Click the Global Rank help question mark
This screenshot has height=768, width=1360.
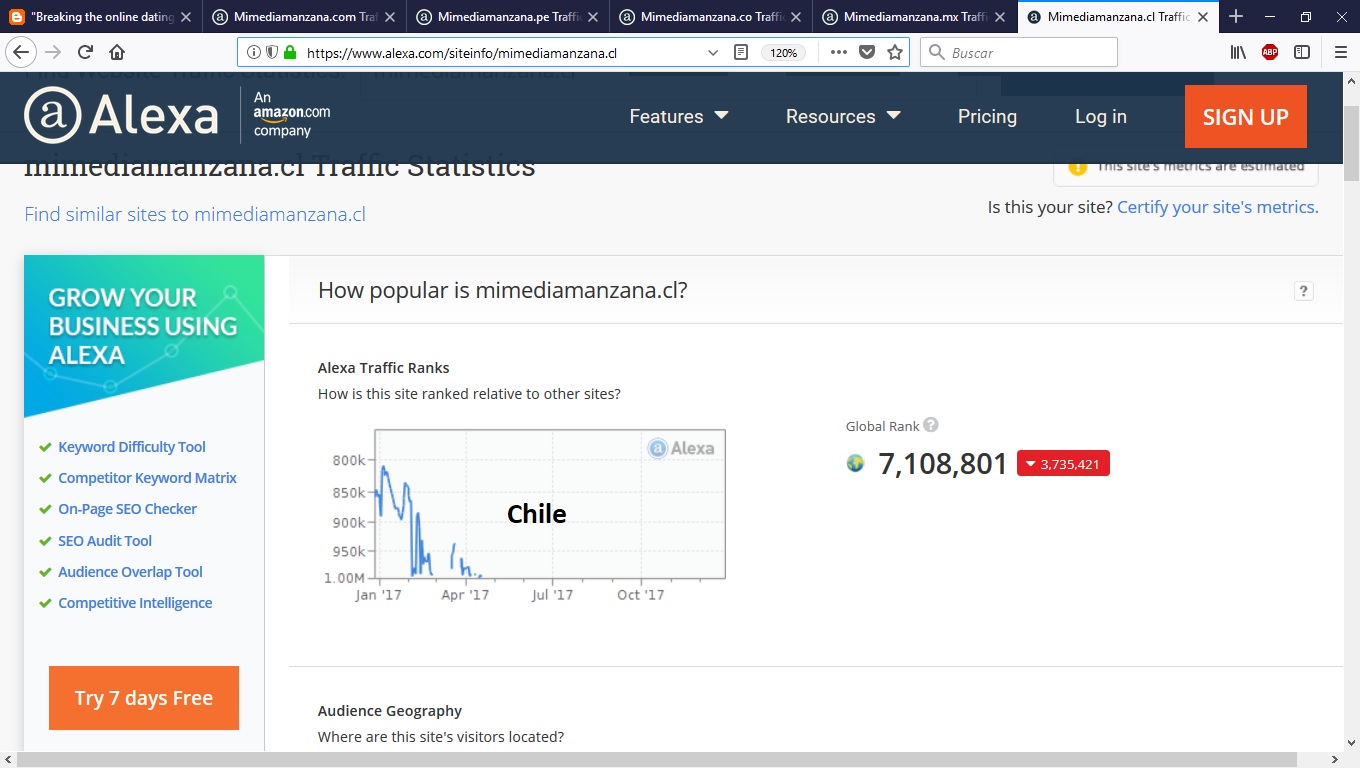(931, 425)
